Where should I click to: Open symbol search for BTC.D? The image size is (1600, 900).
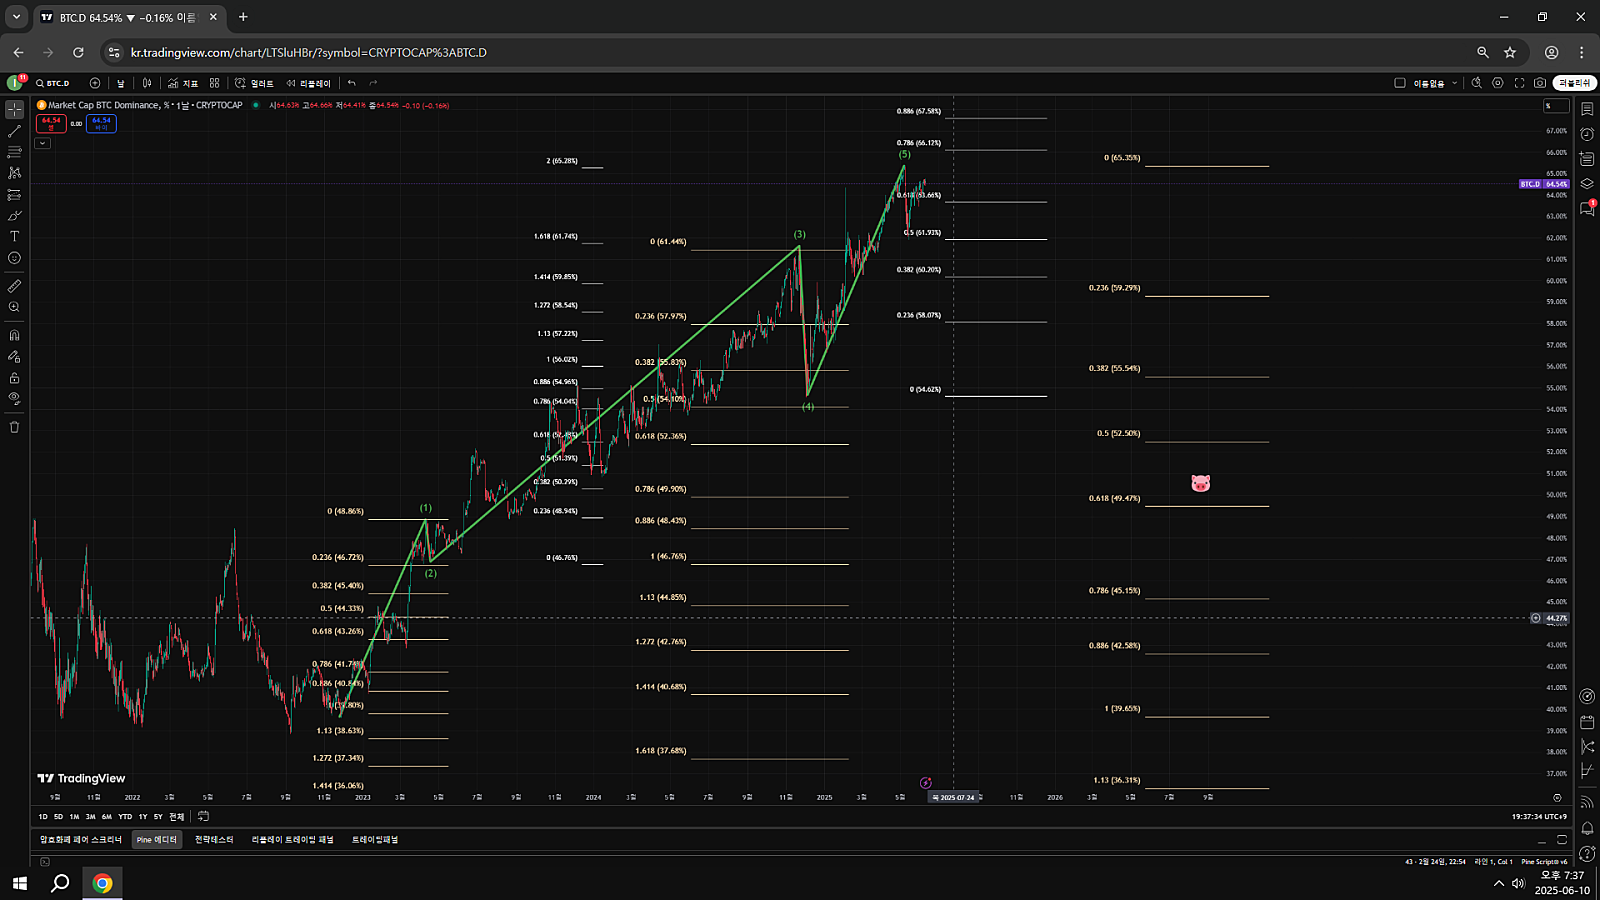click(x=53, y=83)
